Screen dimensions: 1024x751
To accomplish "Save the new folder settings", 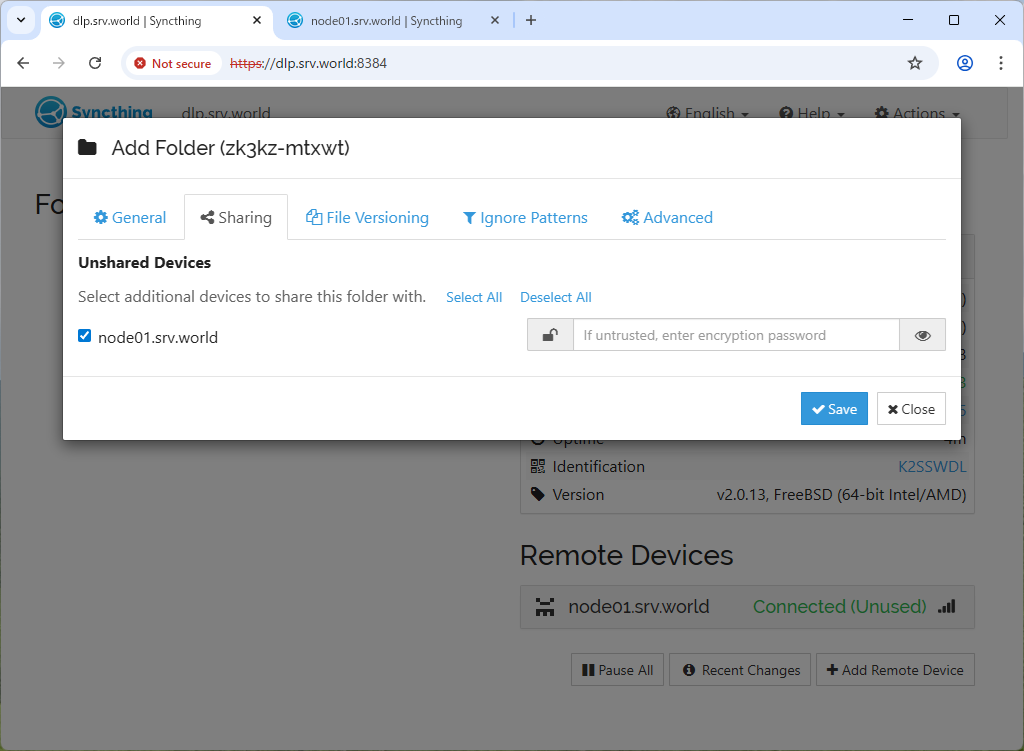I will tap(834, 409).
